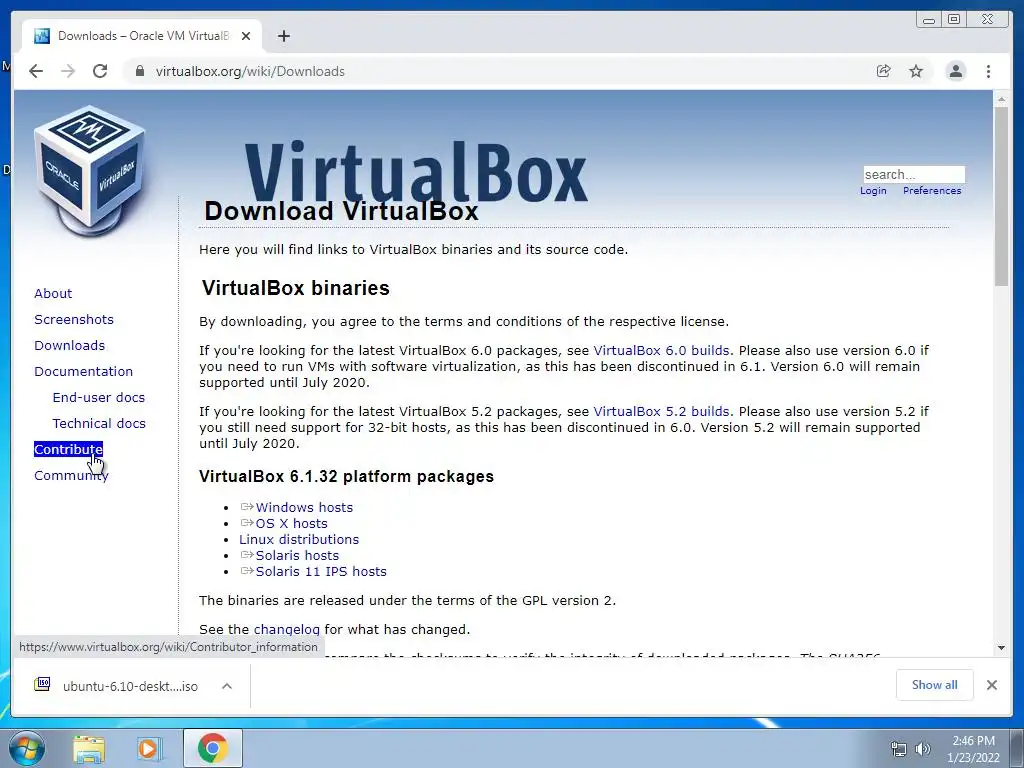Click the VirtualBox binaries heading
Viewport: 1024px width, 768px height.
[295, 288]
